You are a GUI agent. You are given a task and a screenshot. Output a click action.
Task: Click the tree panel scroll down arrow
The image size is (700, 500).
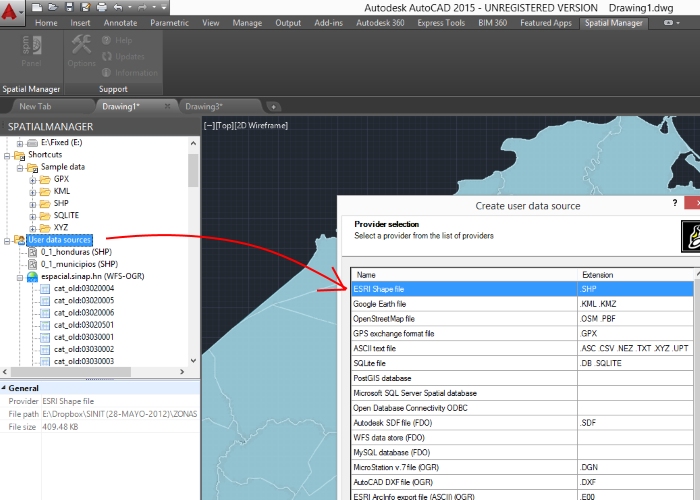click(x=193, y=361)
